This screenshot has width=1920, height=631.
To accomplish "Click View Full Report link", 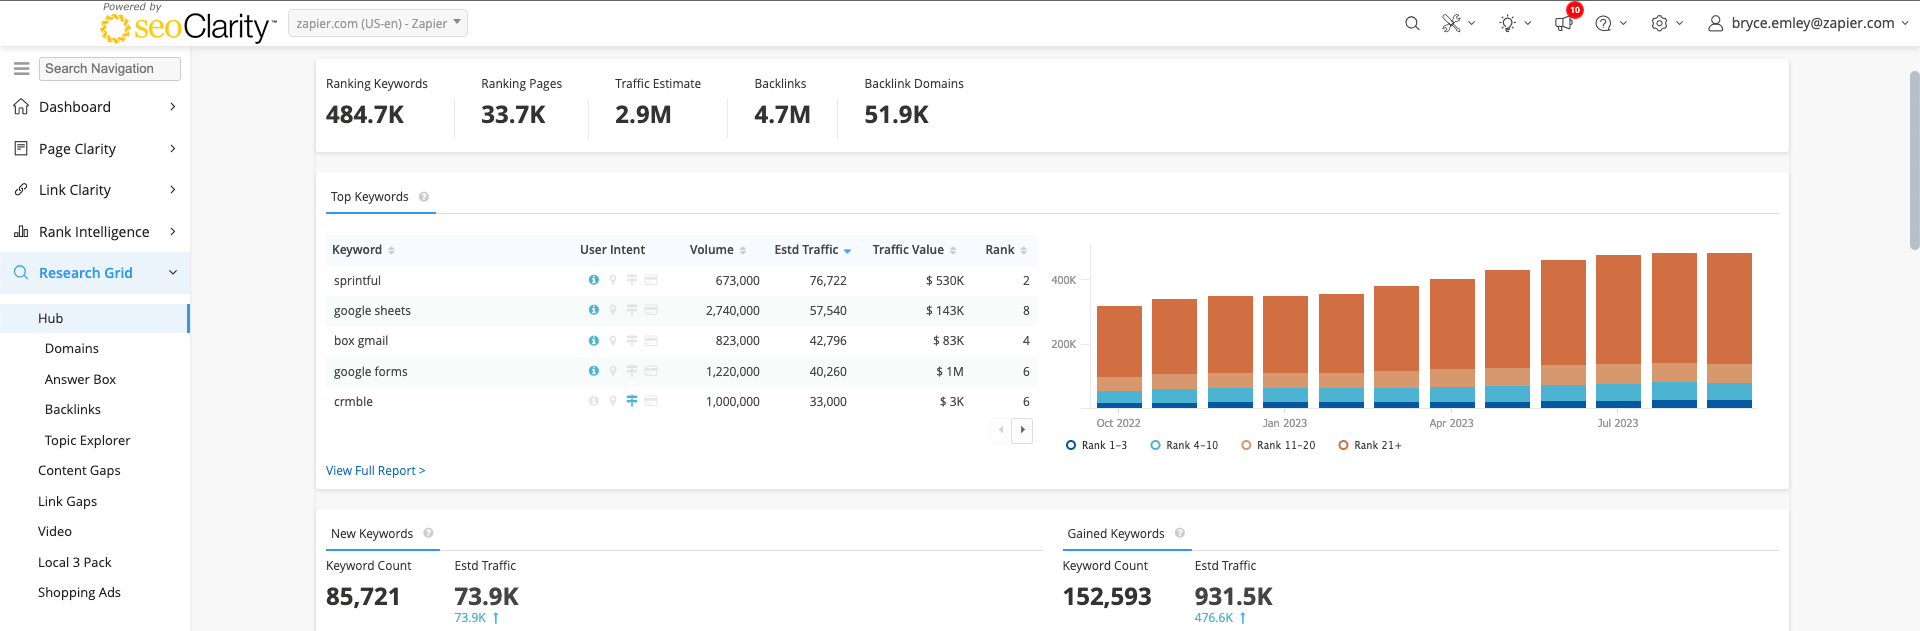I will (x=375, y=471).
